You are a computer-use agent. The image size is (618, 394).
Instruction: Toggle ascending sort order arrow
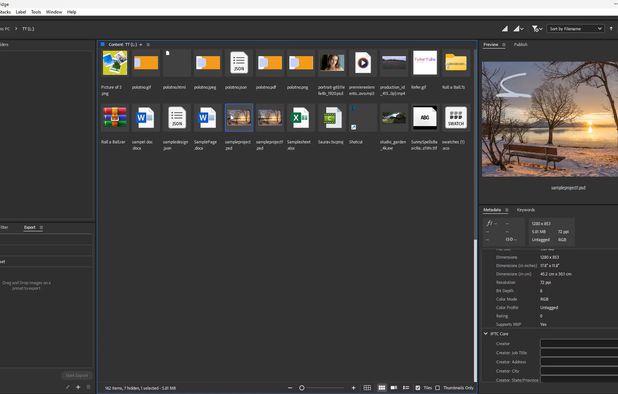coord(611,29)
